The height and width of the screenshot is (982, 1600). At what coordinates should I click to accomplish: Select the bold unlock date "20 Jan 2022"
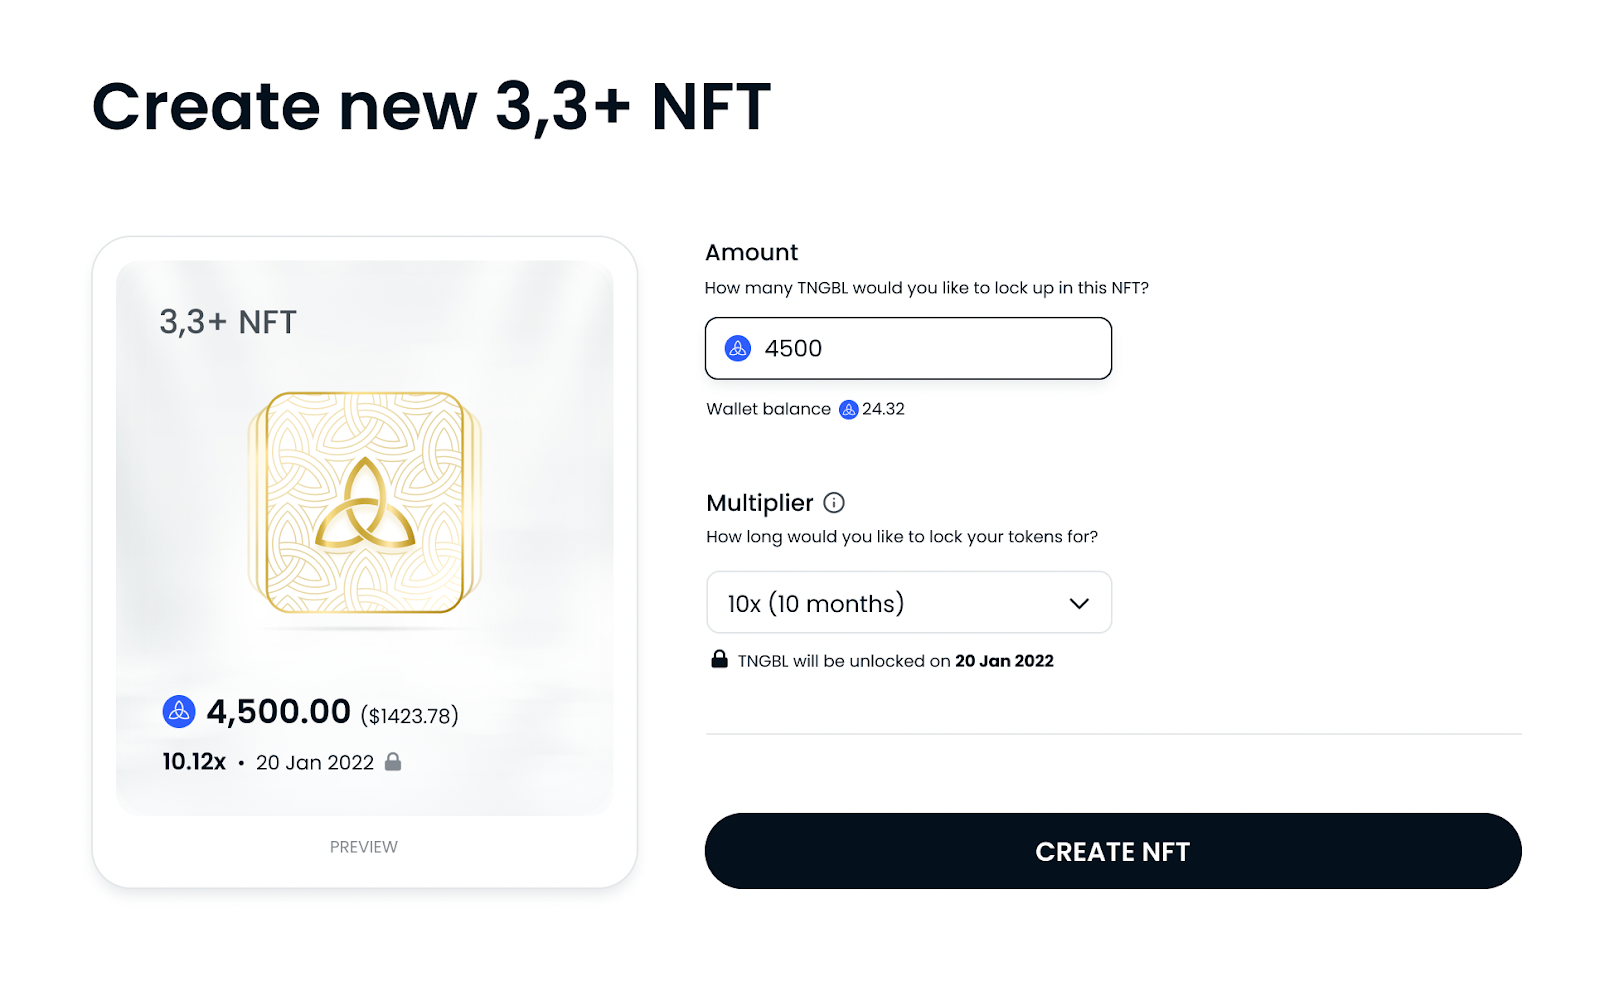pyautogui.click(x=1004, y=661)
